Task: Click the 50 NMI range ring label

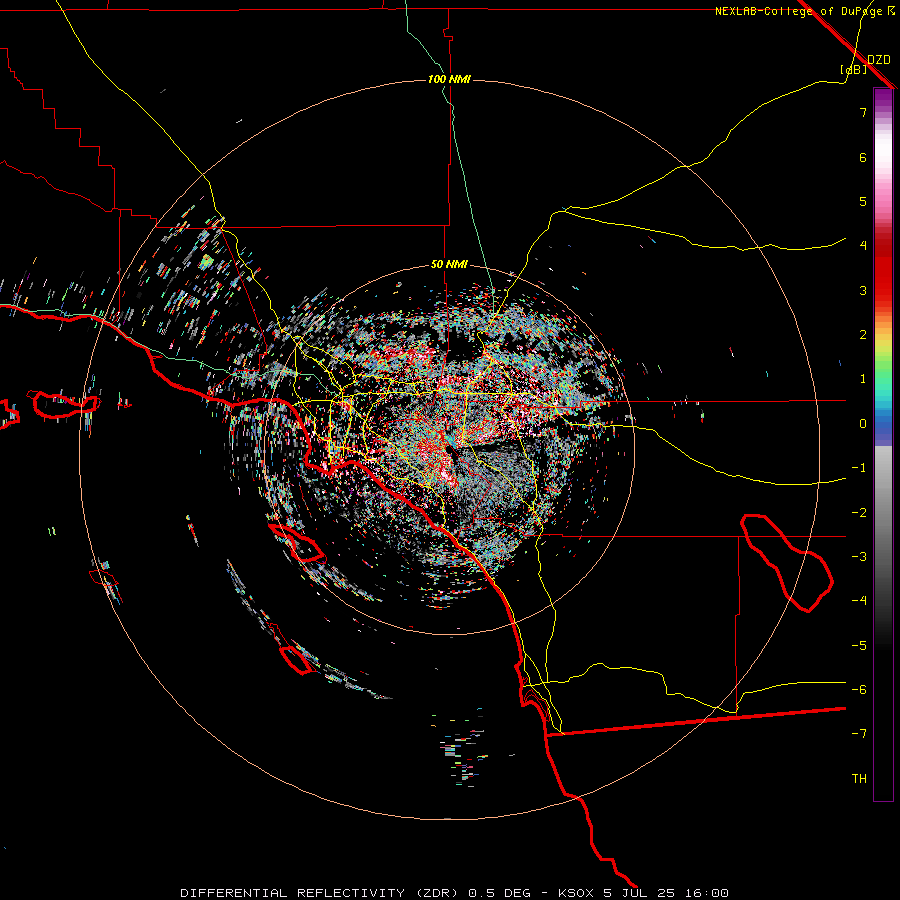Action: tap(449, 264)
